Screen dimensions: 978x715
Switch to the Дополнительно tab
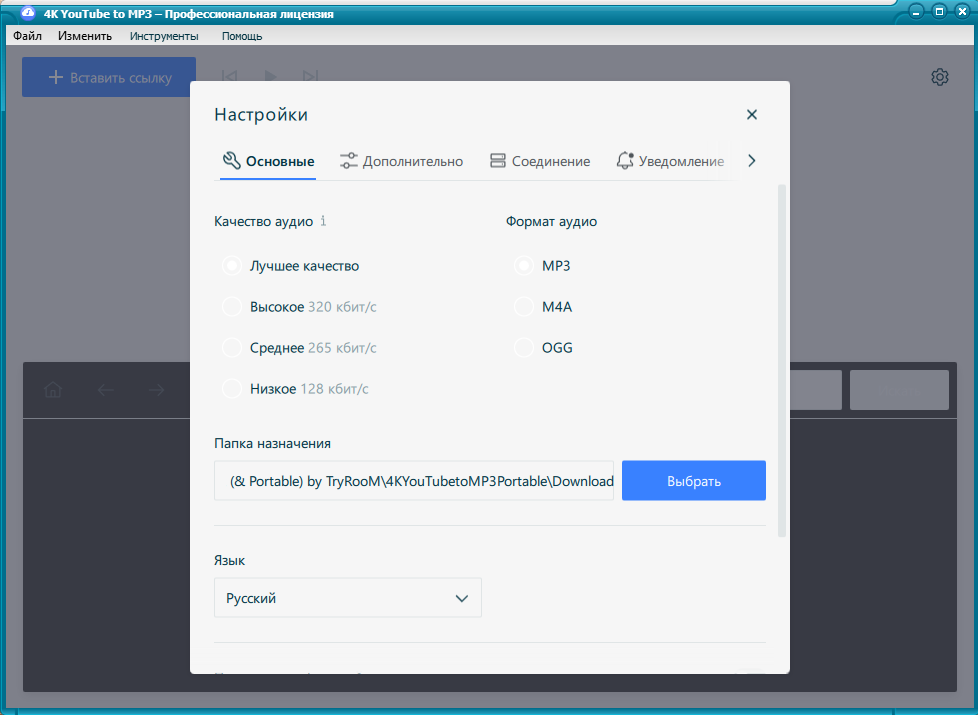[x=402, y=161]
